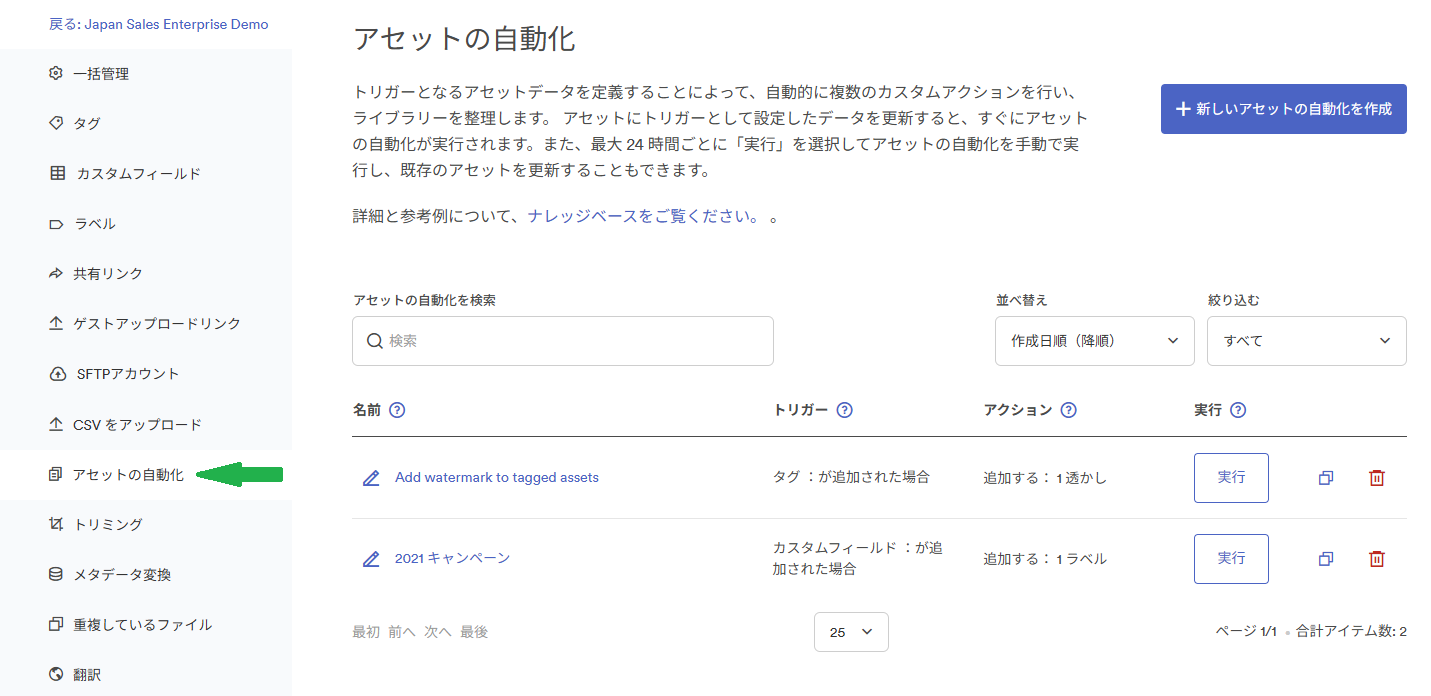Viewport: 1431px width, 696px height.
Task: Click the pencil icon for 2021 キャンペーン
Action: coord(371,559)
